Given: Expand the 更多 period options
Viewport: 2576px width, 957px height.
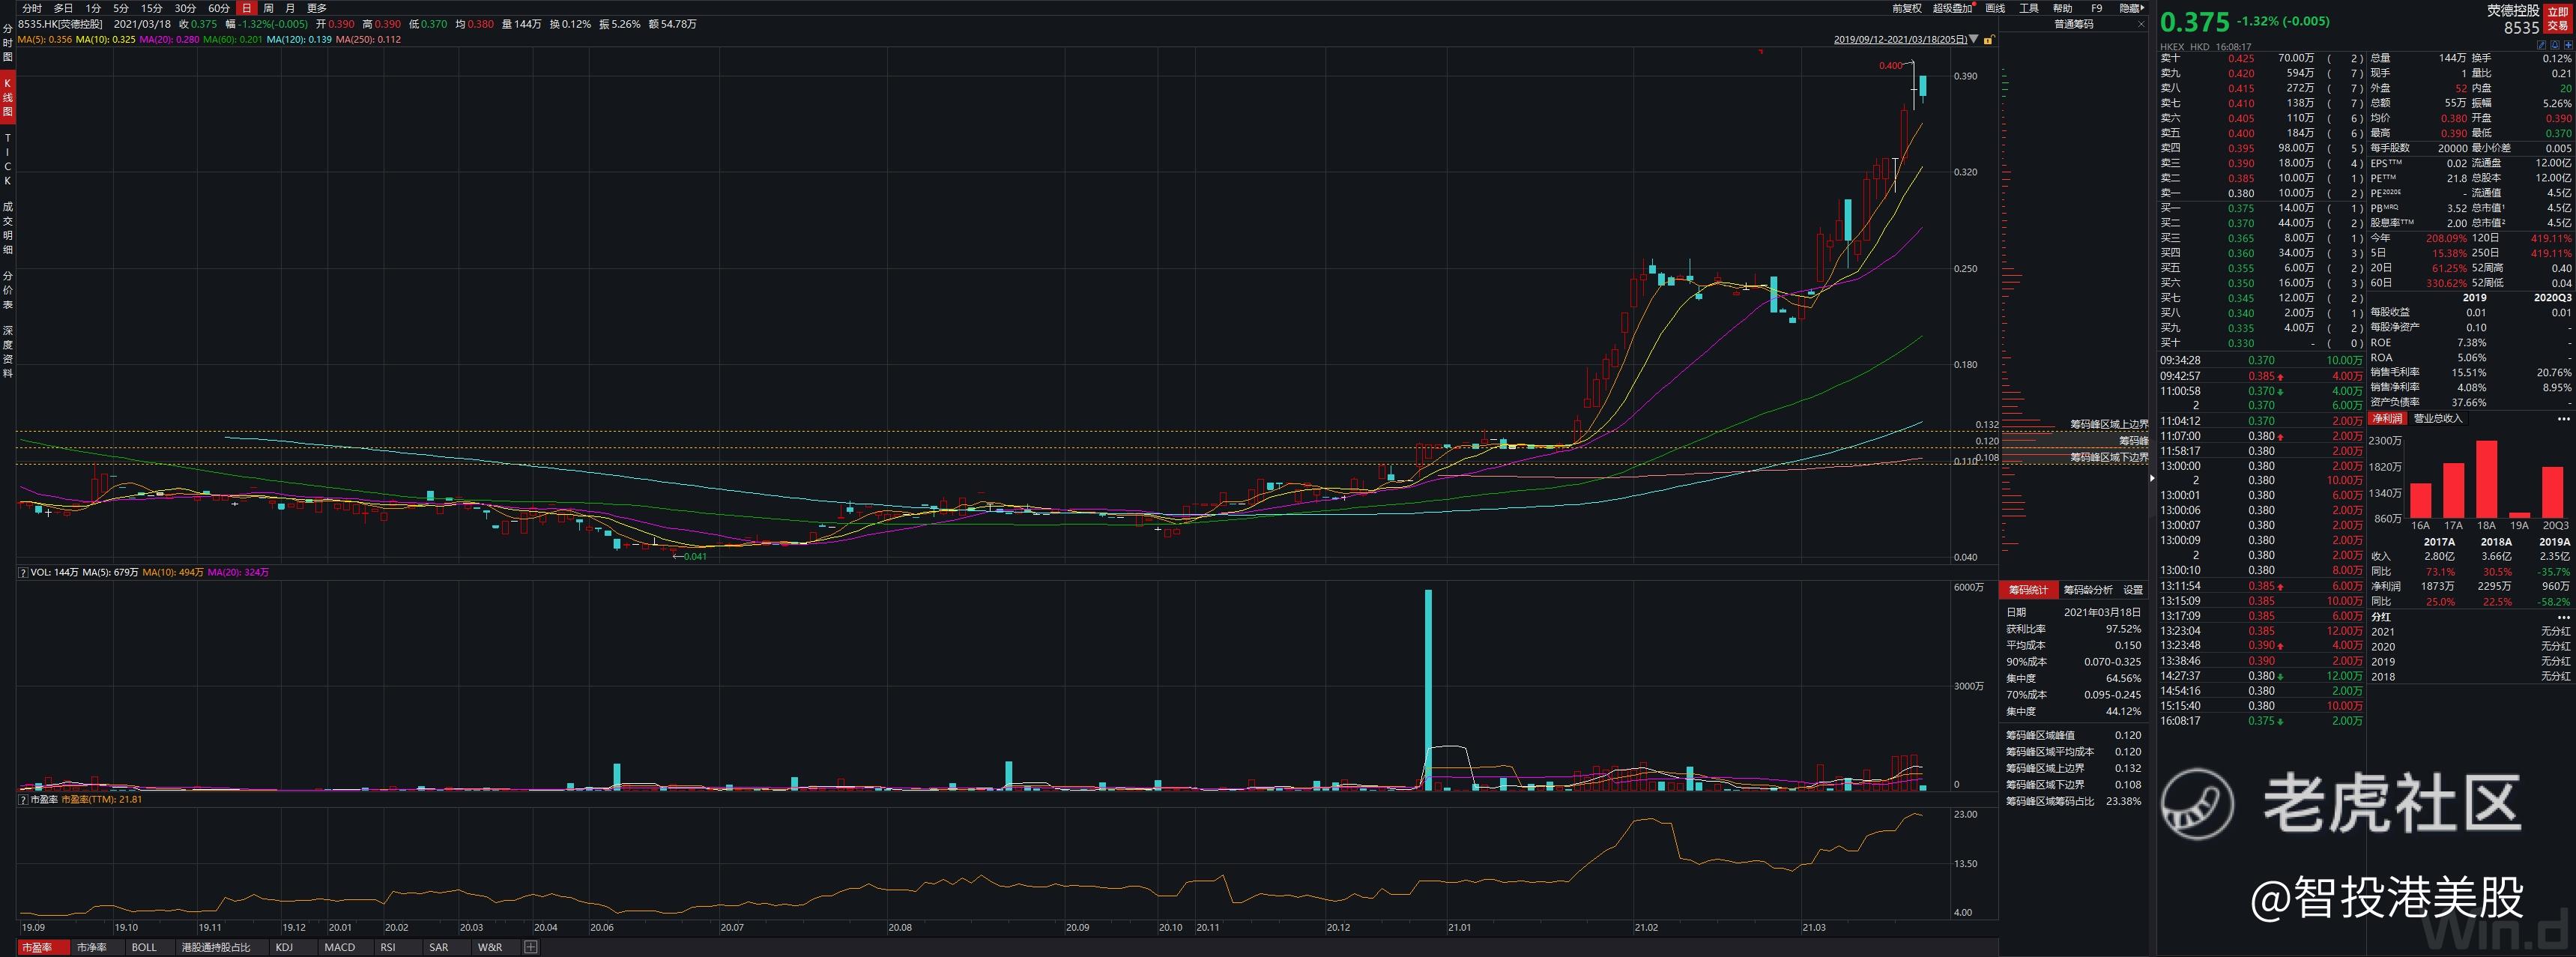Looking at the screenshot, I should pos(316,8).
